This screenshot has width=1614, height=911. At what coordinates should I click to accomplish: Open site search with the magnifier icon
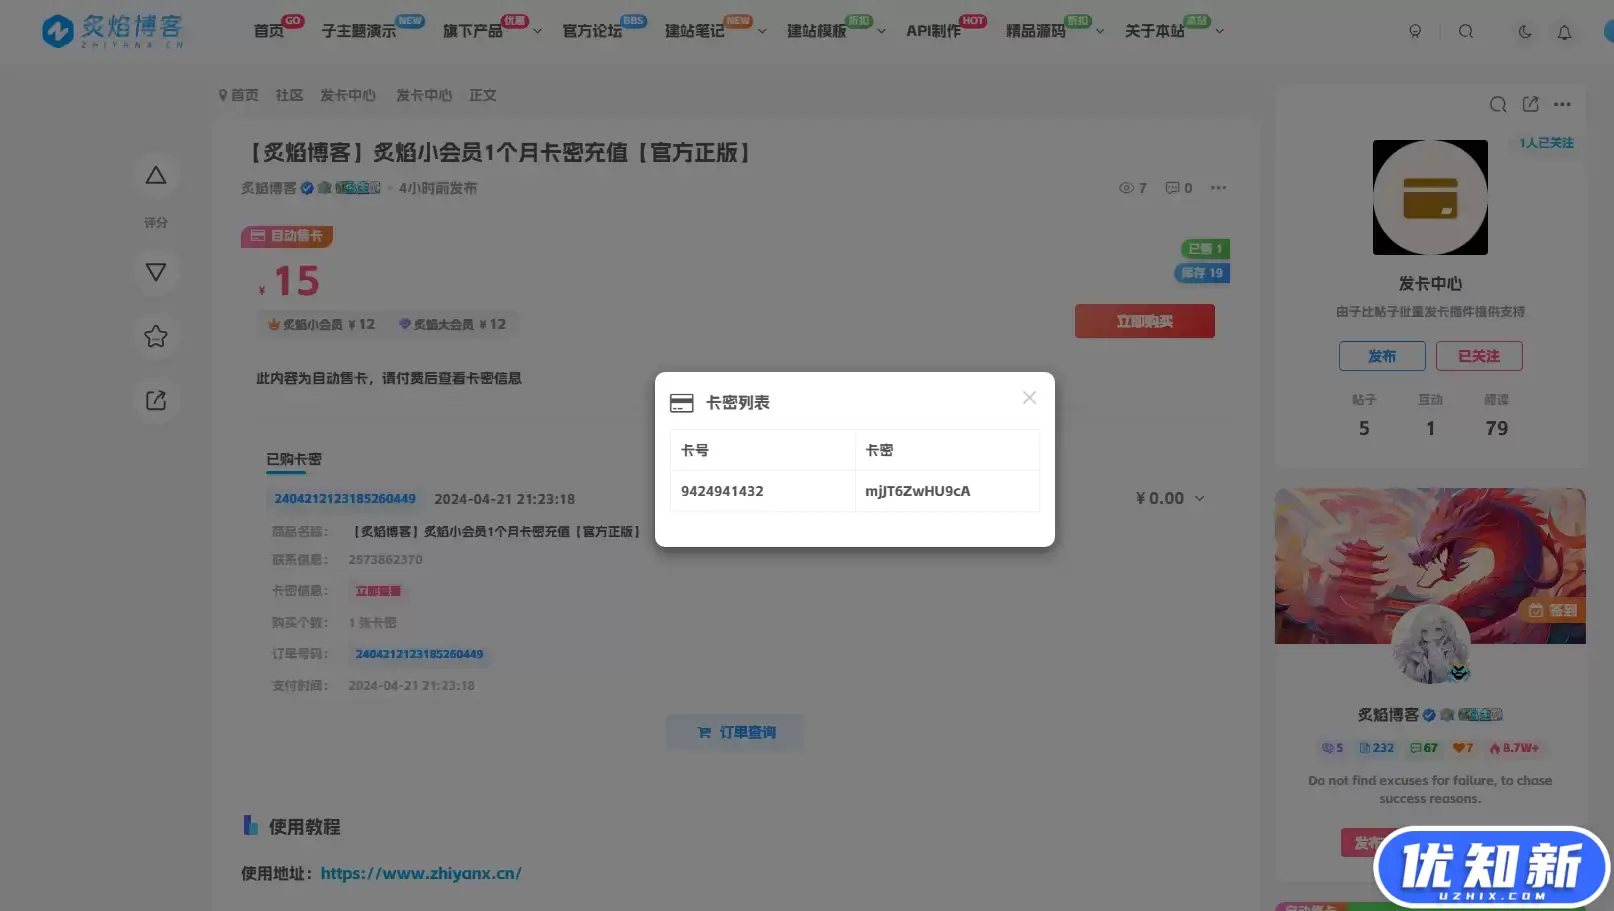point(1466,31)
